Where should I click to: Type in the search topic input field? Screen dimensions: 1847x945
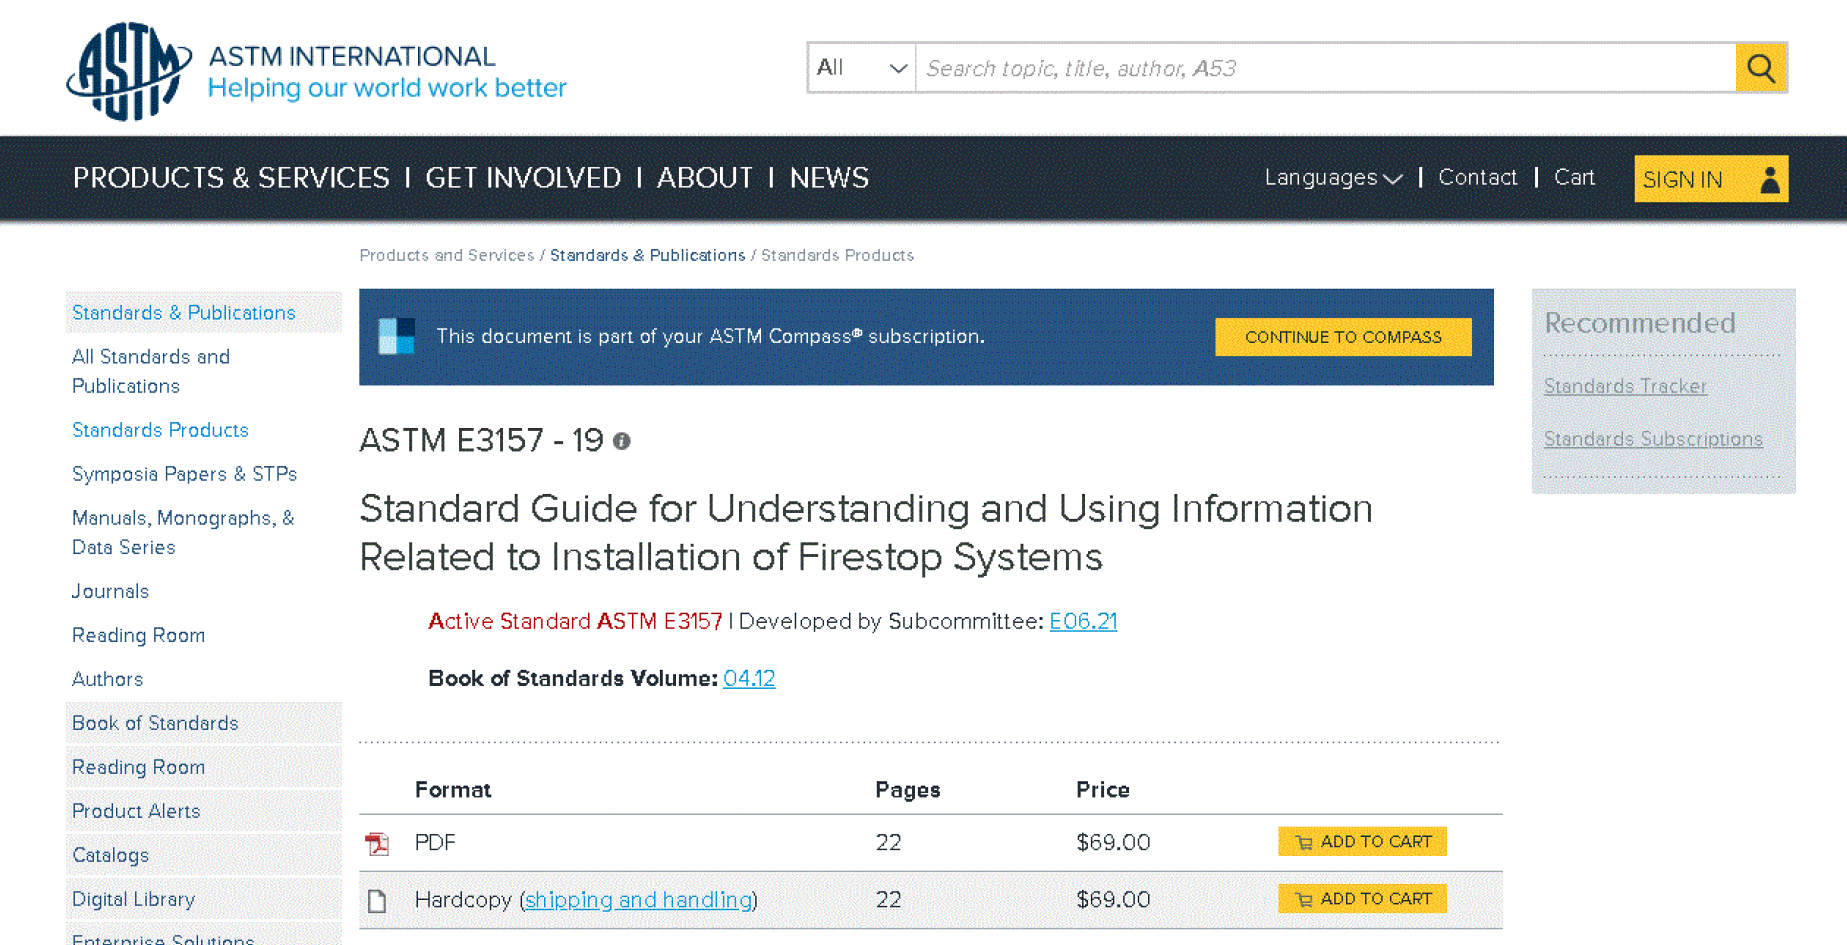[x=1325, y=68]
